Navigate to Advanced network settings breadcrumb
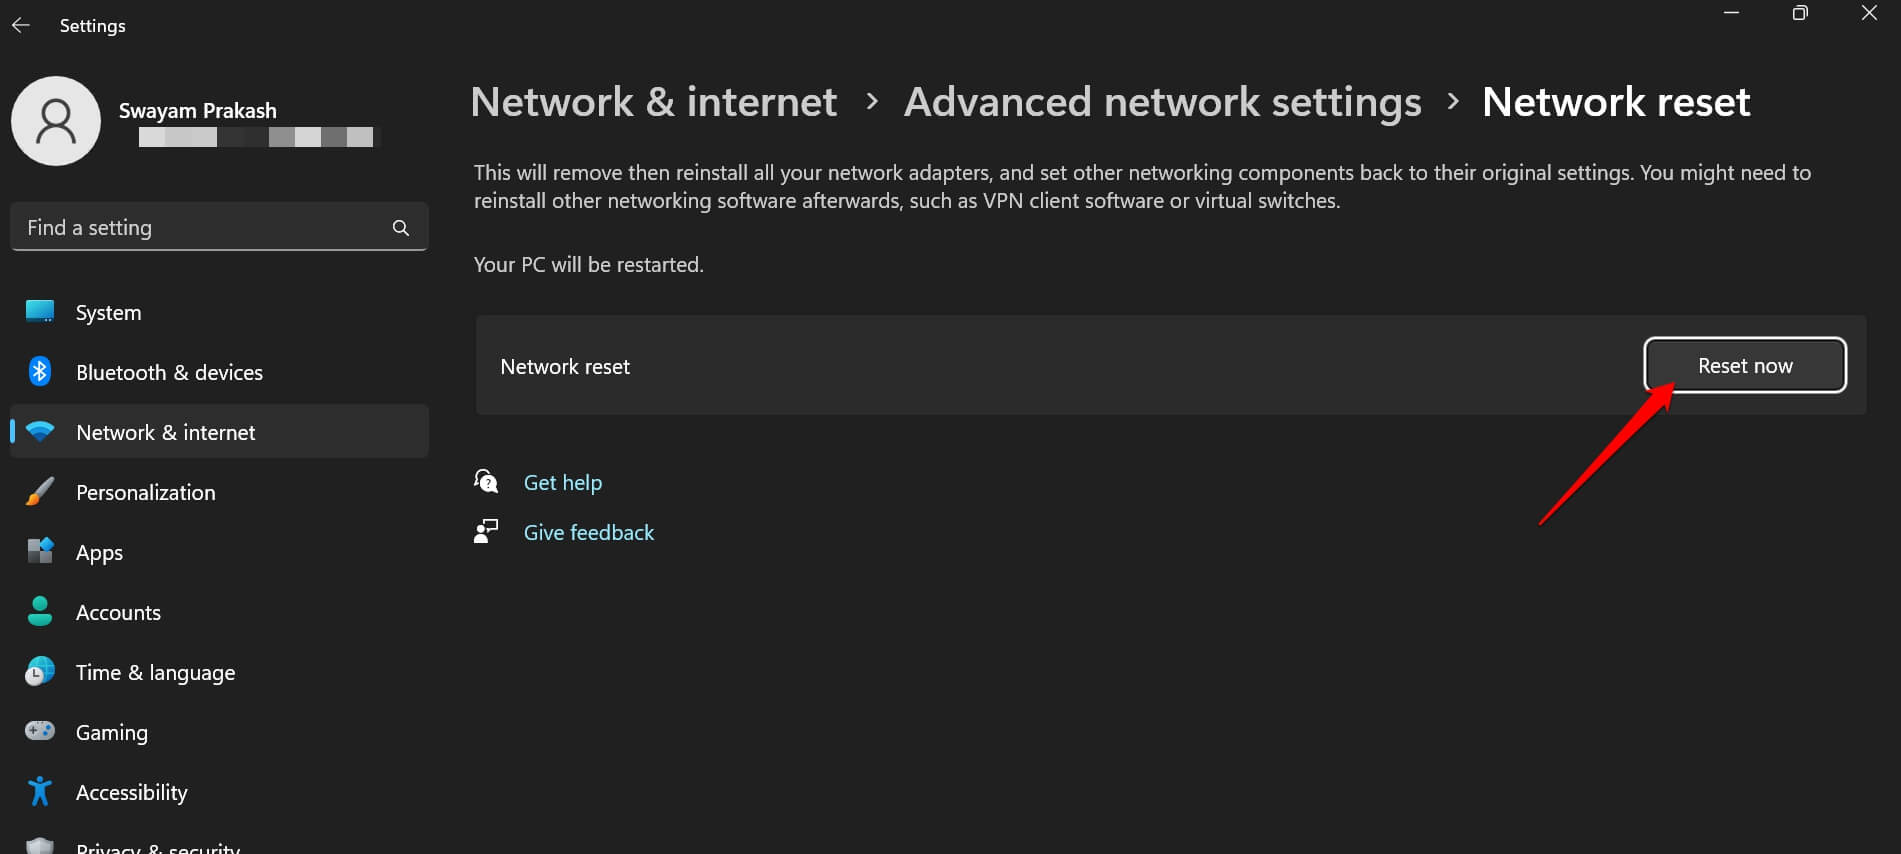 [1162, 102]
